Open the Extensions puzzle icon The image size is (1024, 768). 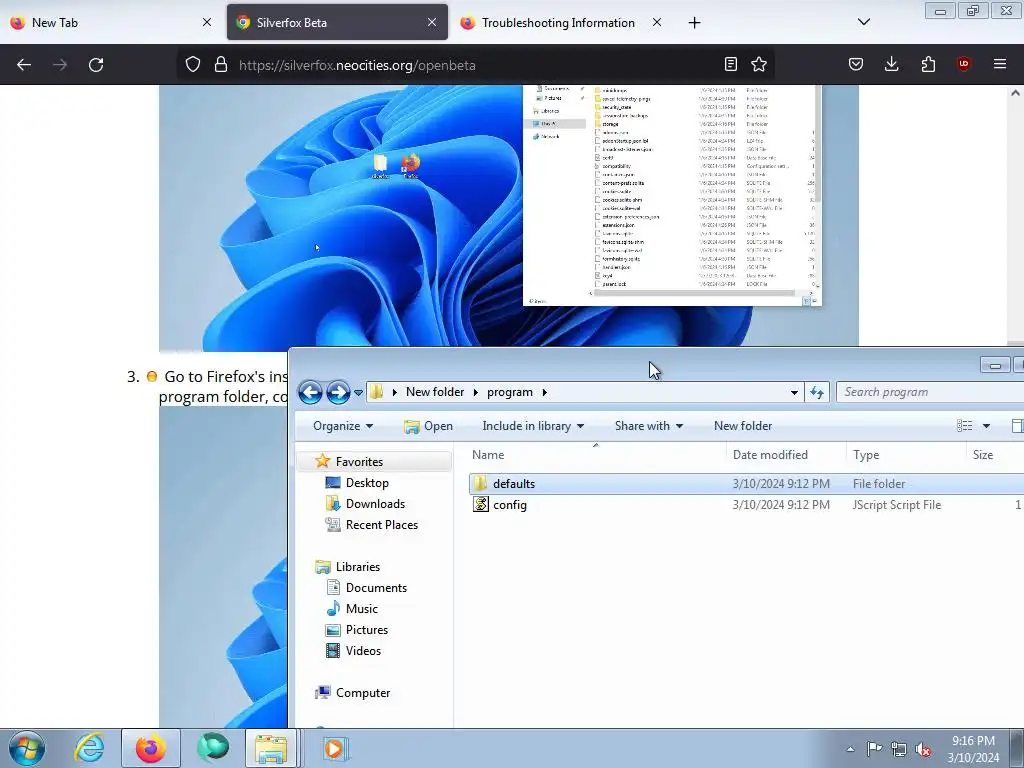[x=928, y=64]
